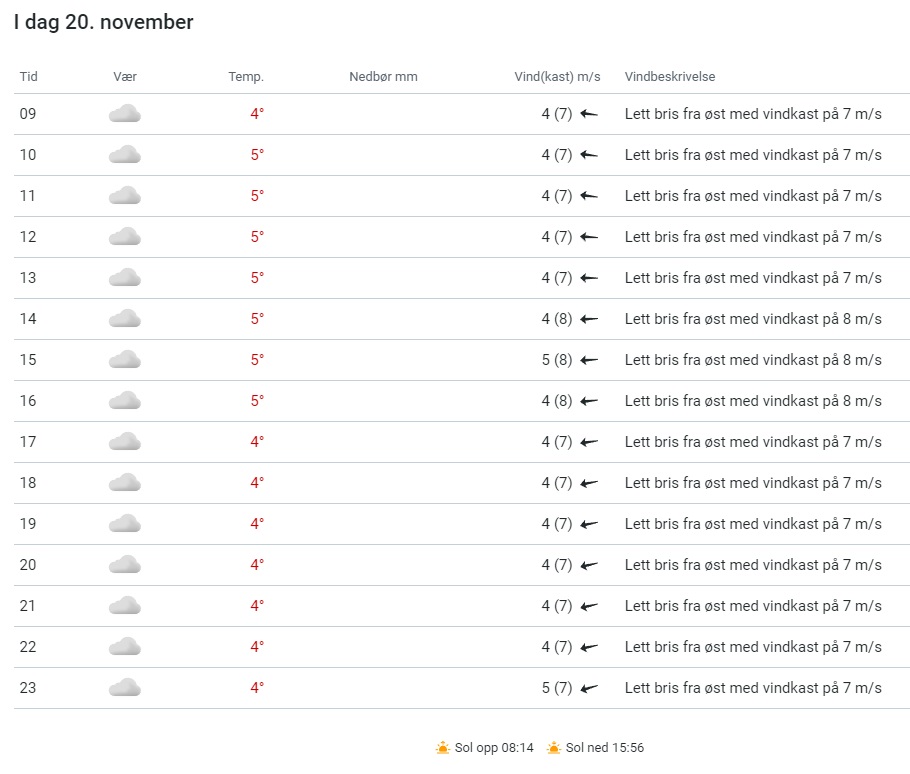The height and width of the screenshot is (774, 910).
Task: Click the cloudy weather icon at 12
Action: [x=124, y=237]
